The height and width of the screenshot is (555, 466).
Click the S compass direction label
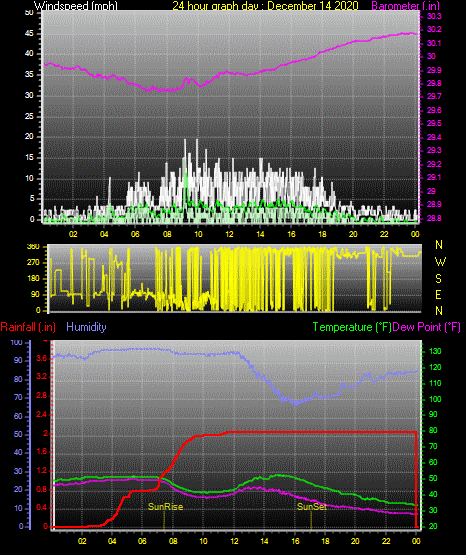(438, 279)
